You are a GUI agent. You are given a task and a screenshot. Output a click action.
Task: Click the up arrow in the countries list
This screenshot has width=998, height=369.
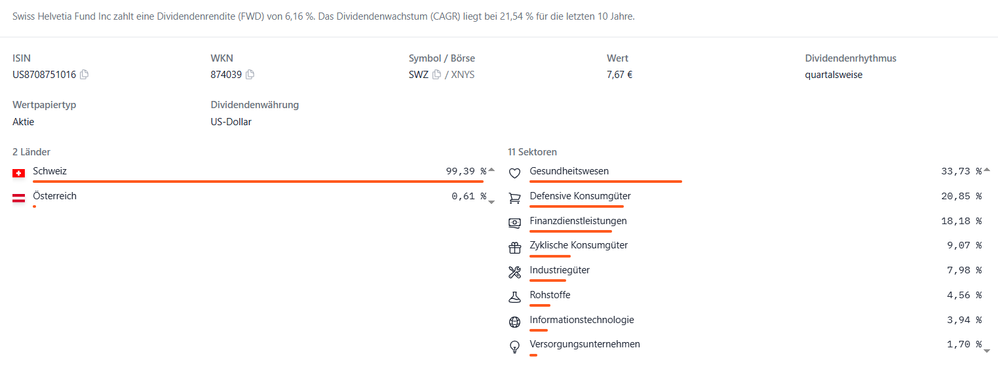tap(491, 169)
